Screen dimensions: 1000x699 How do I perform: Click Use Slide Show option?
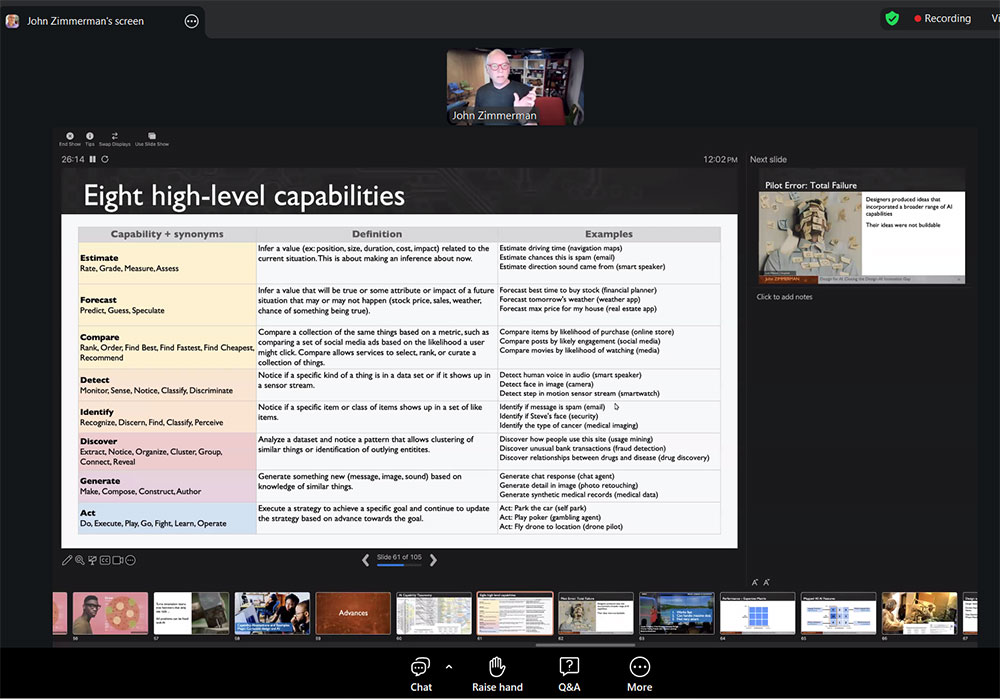point(152,136)
